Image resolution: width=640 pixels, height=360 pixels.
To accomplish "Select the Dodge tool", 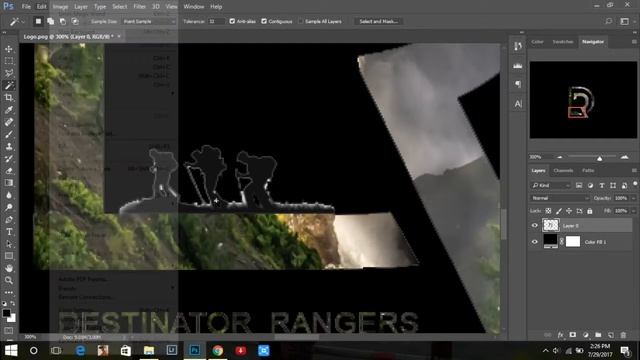I will [9, 207].
